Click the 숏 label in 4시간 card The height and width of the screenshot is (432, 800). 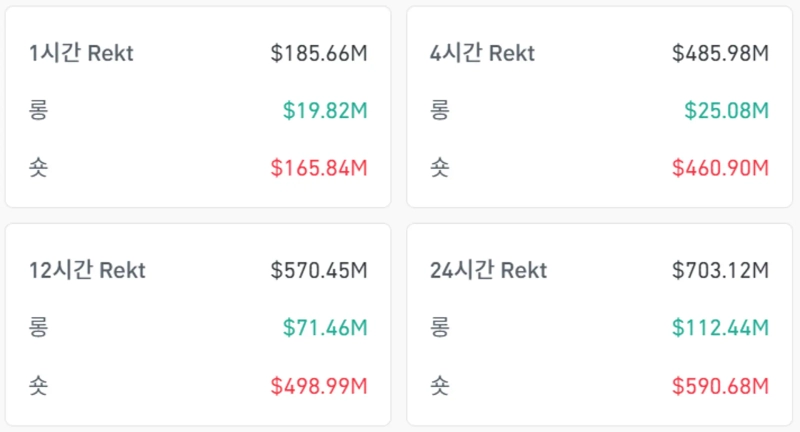click(x=439, y=167)
